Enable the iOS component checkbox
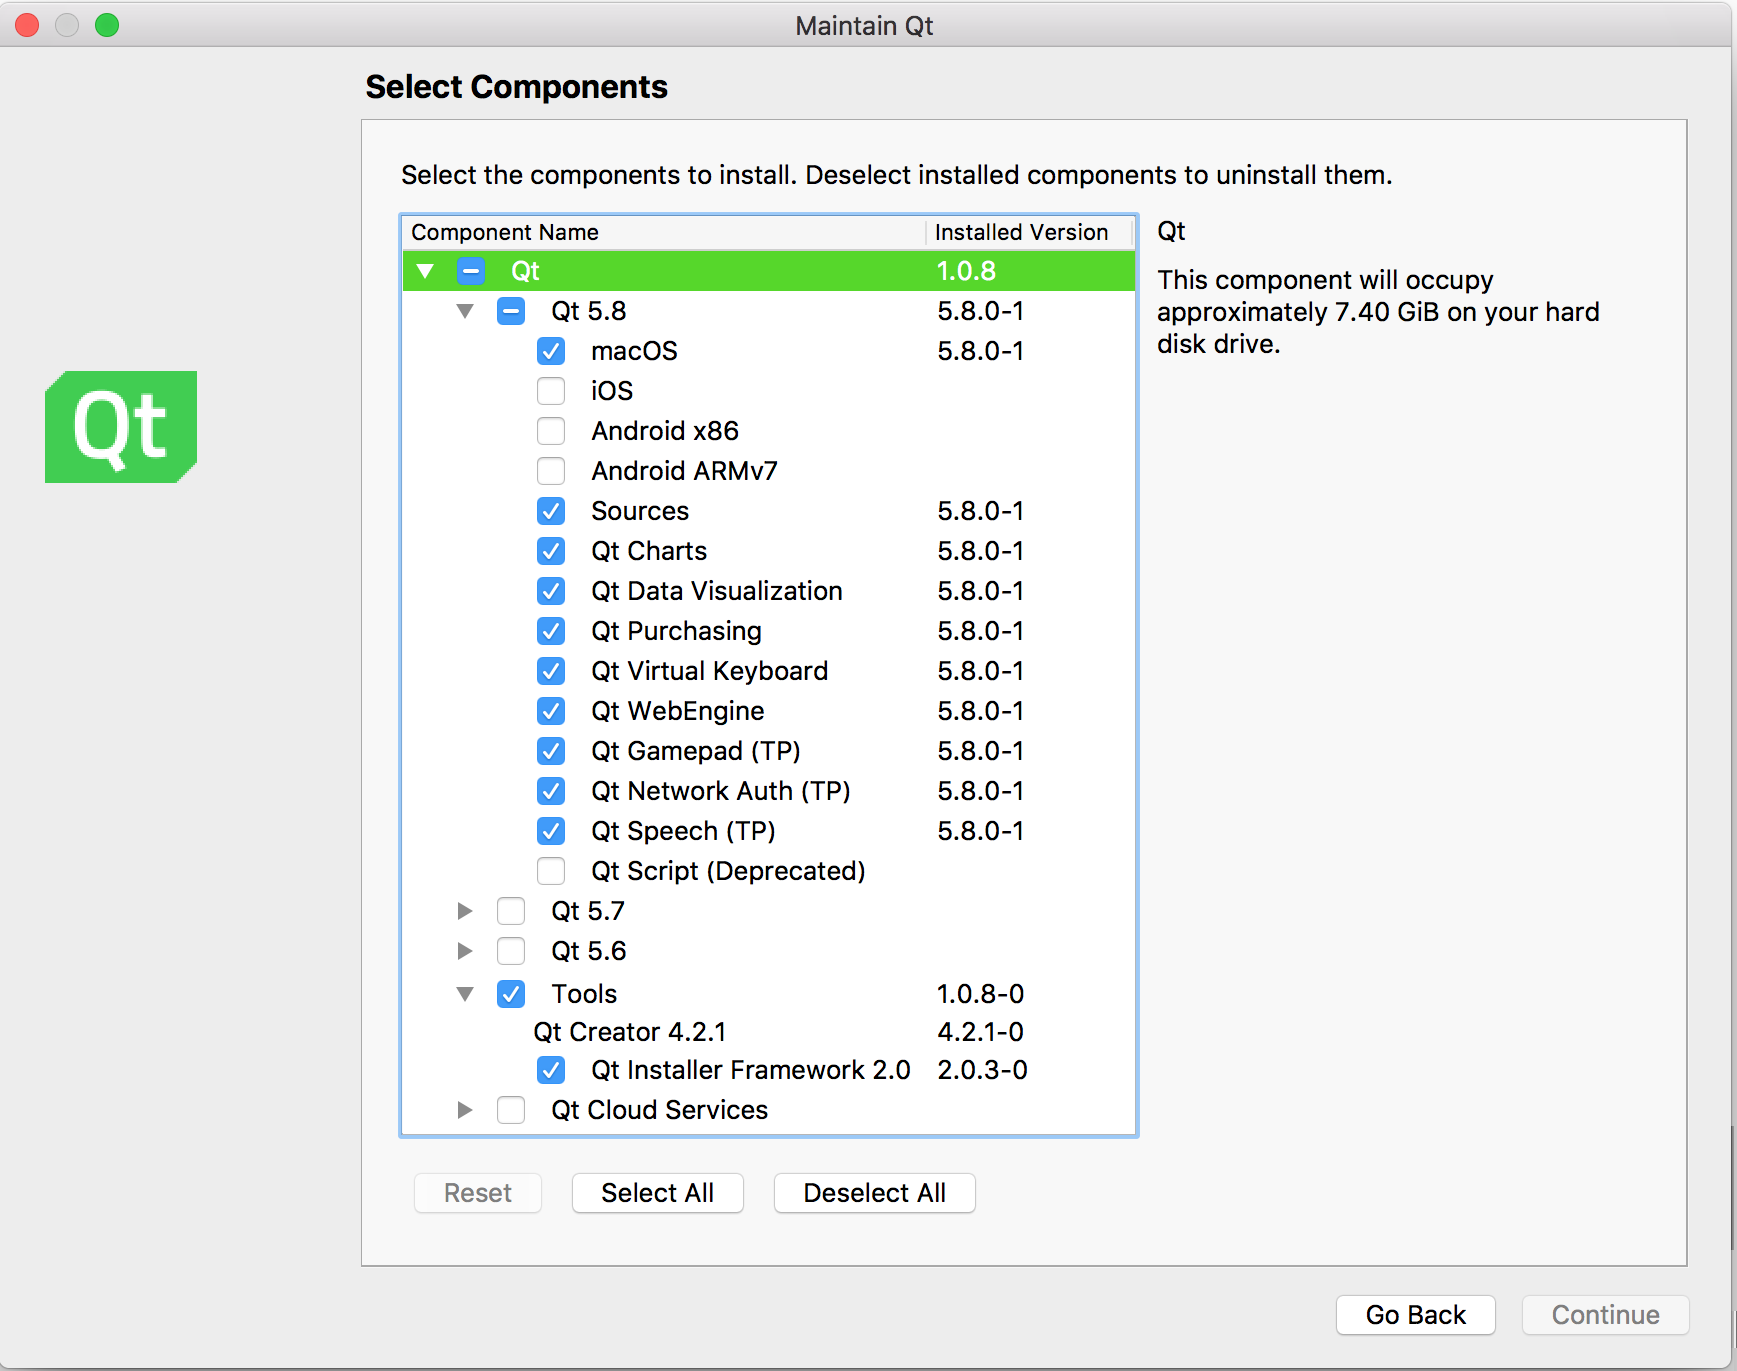Image resolution: width=1737 pixels, height=1371 pixels. (551, 391)
